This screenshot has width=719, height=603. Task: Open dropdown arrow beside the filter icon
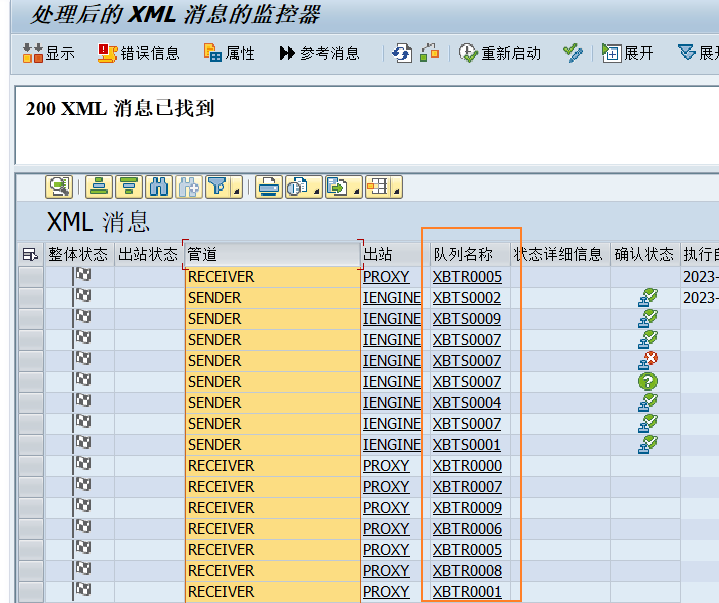point(237,188)
